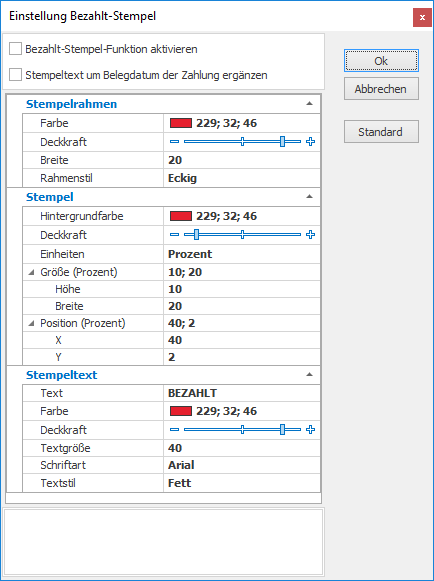Increase Stempel Deckkraft with plus icon
The height and width of the screenshot is (581, 434).
311,235
